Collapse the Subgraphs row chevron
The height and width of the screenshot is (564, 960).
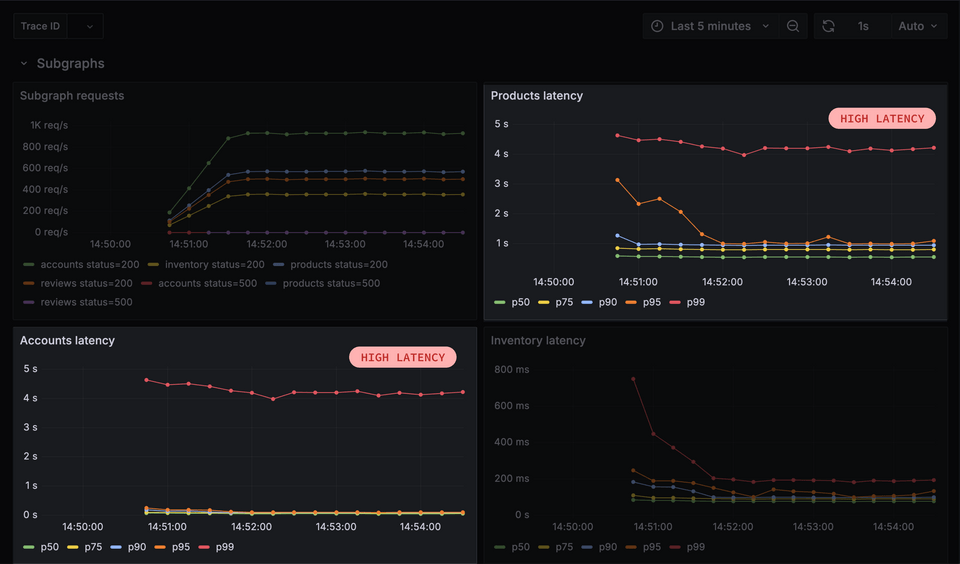[24, 63]
